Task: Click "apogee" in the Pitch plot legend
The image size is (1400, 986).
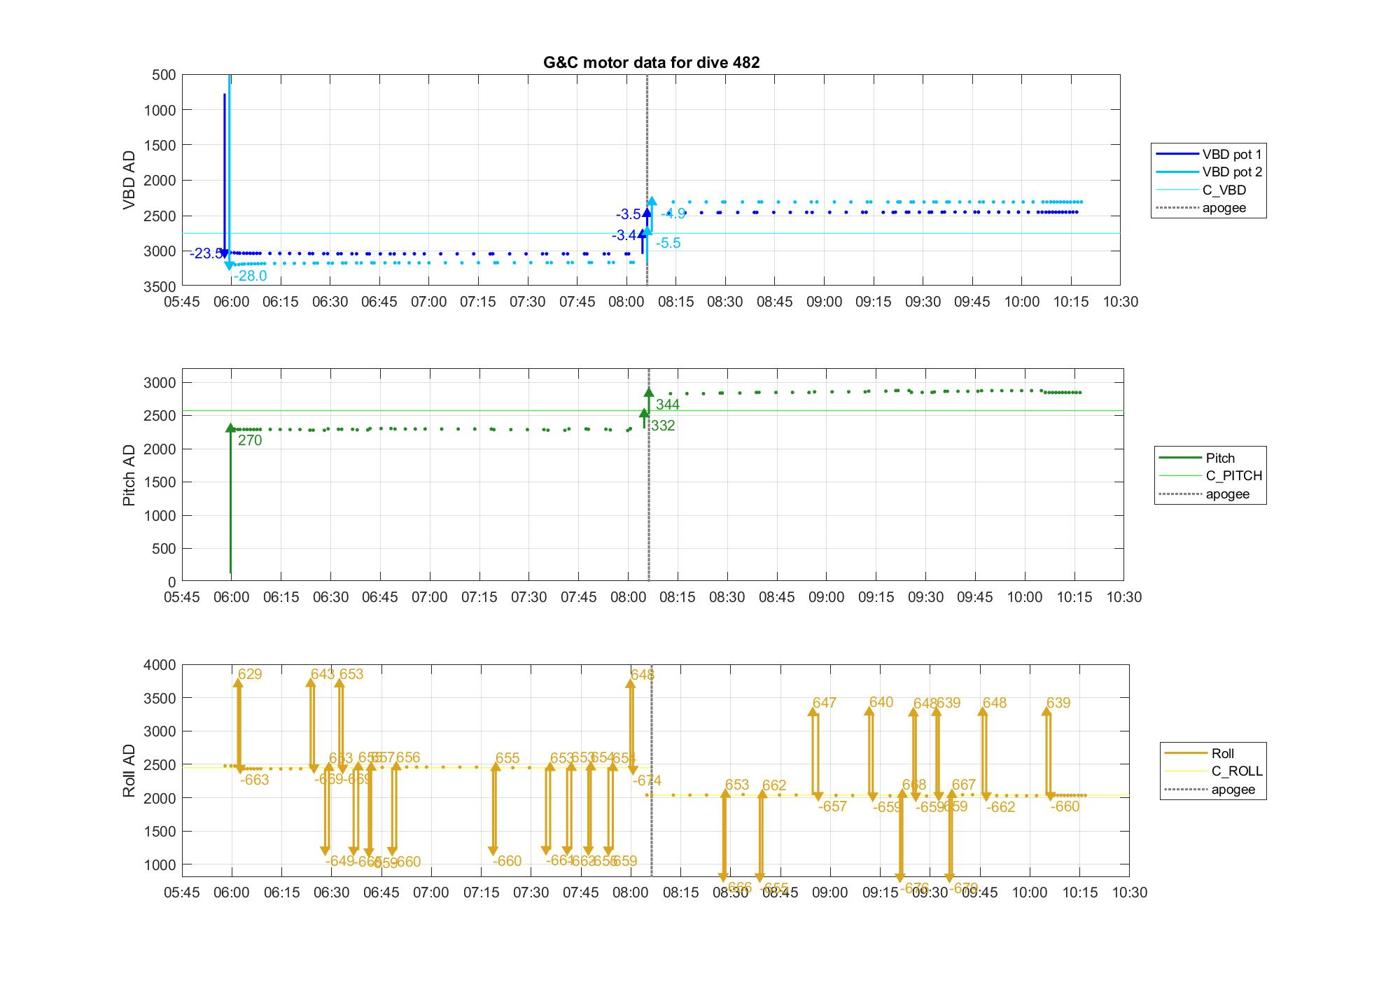Action: (1204, 494)
